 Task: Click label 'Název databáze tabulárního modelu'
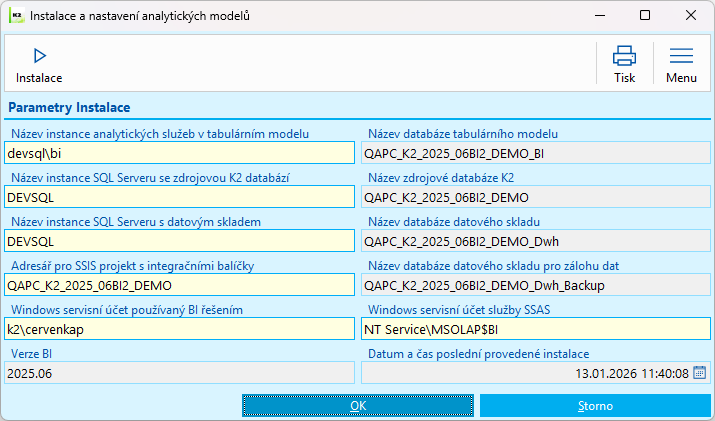click(x=463, y=134)
